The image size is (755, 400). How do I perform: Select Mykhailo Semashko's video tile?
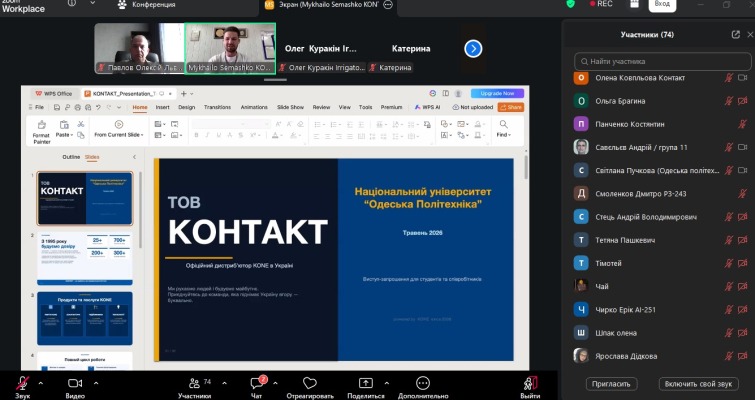pos(230,48)
